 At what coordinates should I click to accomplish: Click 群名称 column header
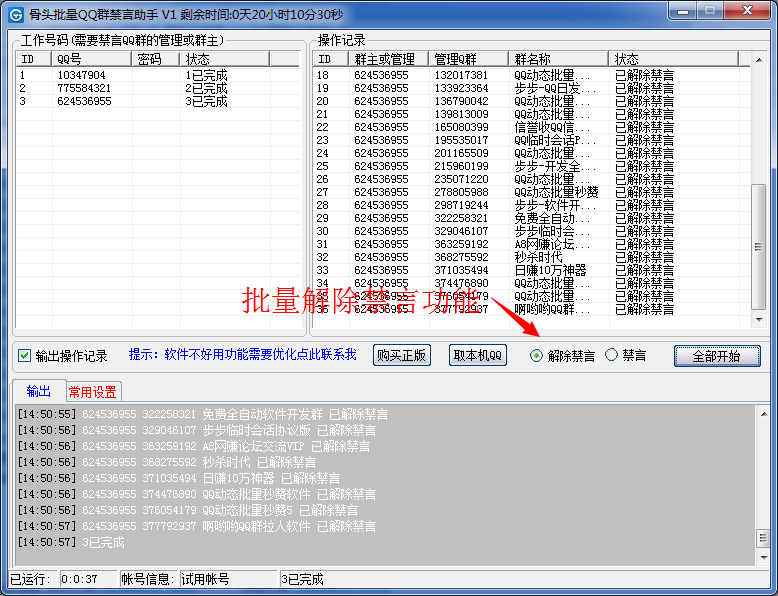tap(559, 59)
